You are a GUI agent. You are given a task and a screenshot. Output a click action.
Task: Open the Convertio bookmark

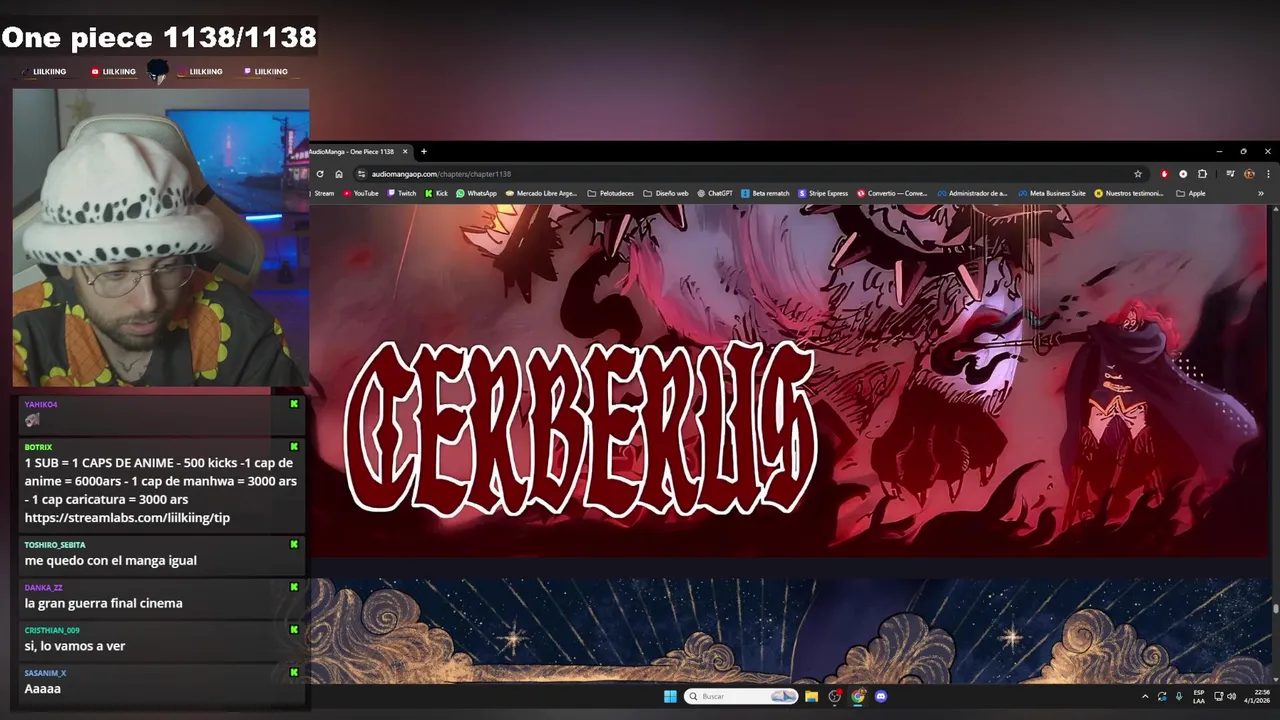892,193
